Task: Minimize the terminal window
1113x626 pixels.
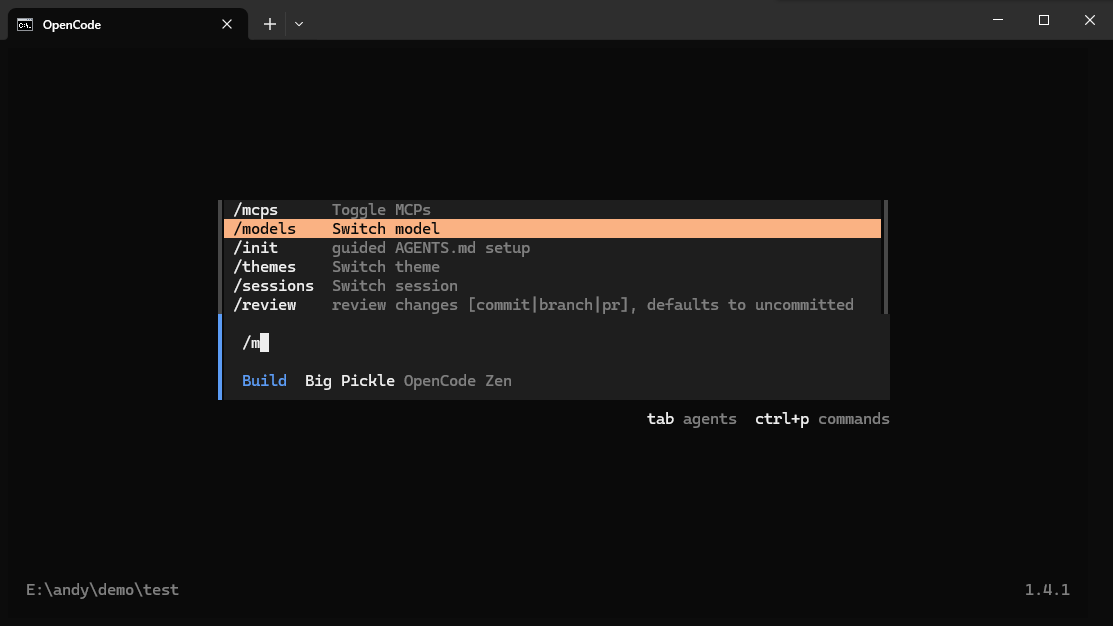Action: pos(997,20)
